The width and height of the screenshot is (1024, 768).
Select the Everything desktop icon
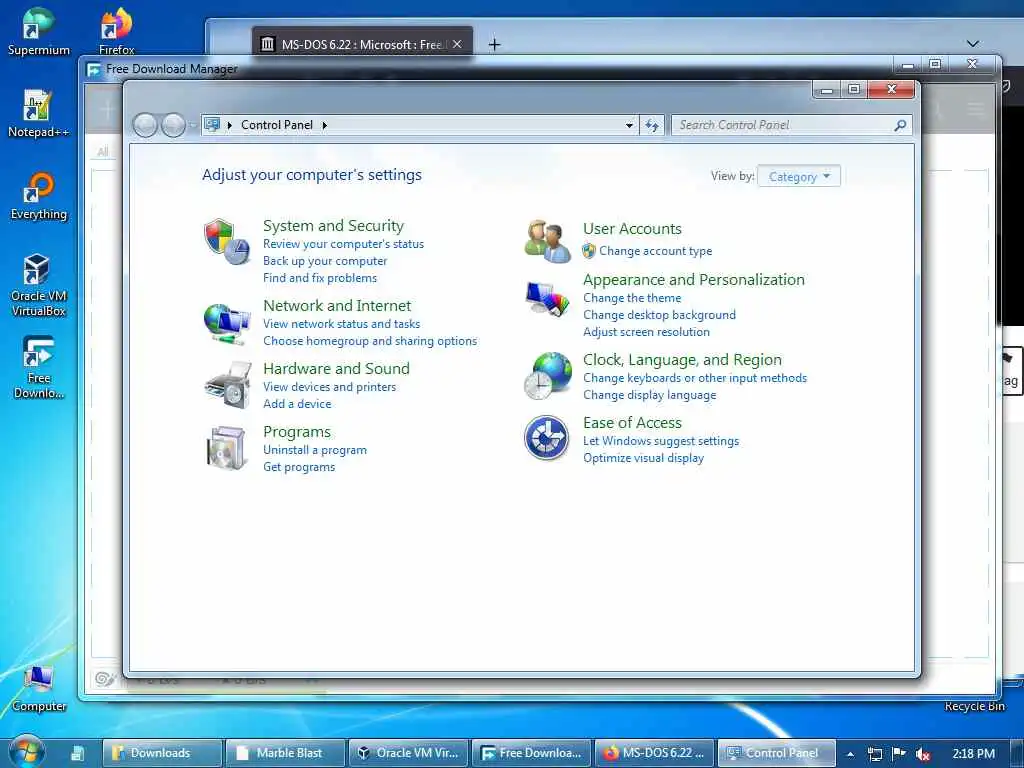[x=39, y=195]
